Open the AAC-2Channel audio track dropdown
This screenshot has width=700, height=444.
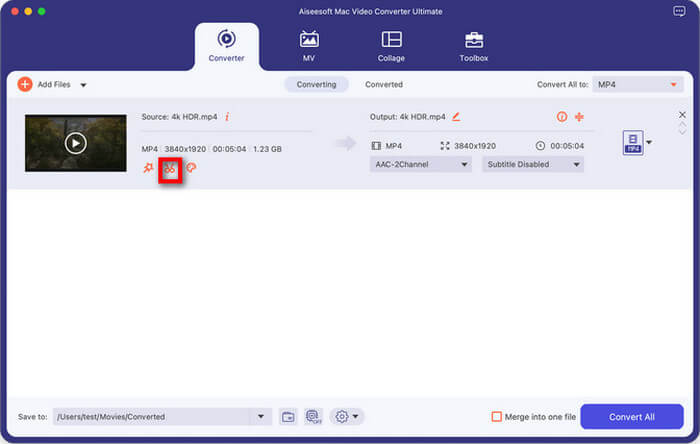(x=421, y=164)
